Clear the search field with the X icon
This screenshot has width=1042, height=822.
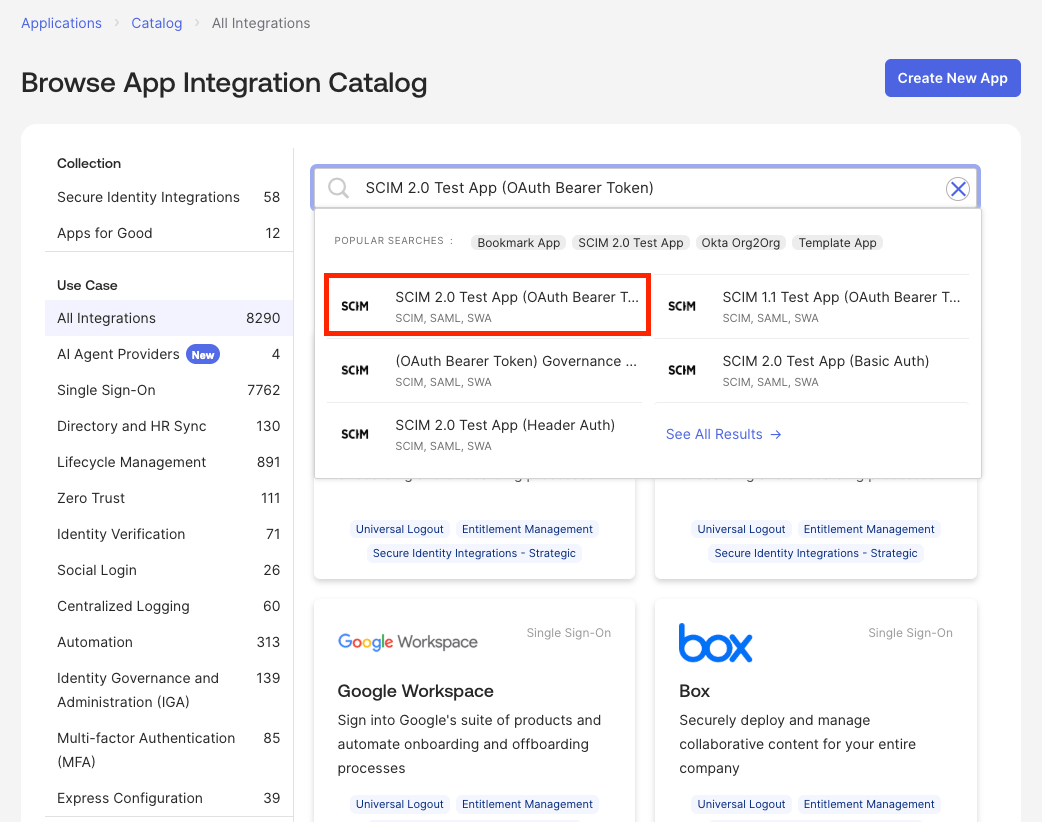(x=958, y=189)
